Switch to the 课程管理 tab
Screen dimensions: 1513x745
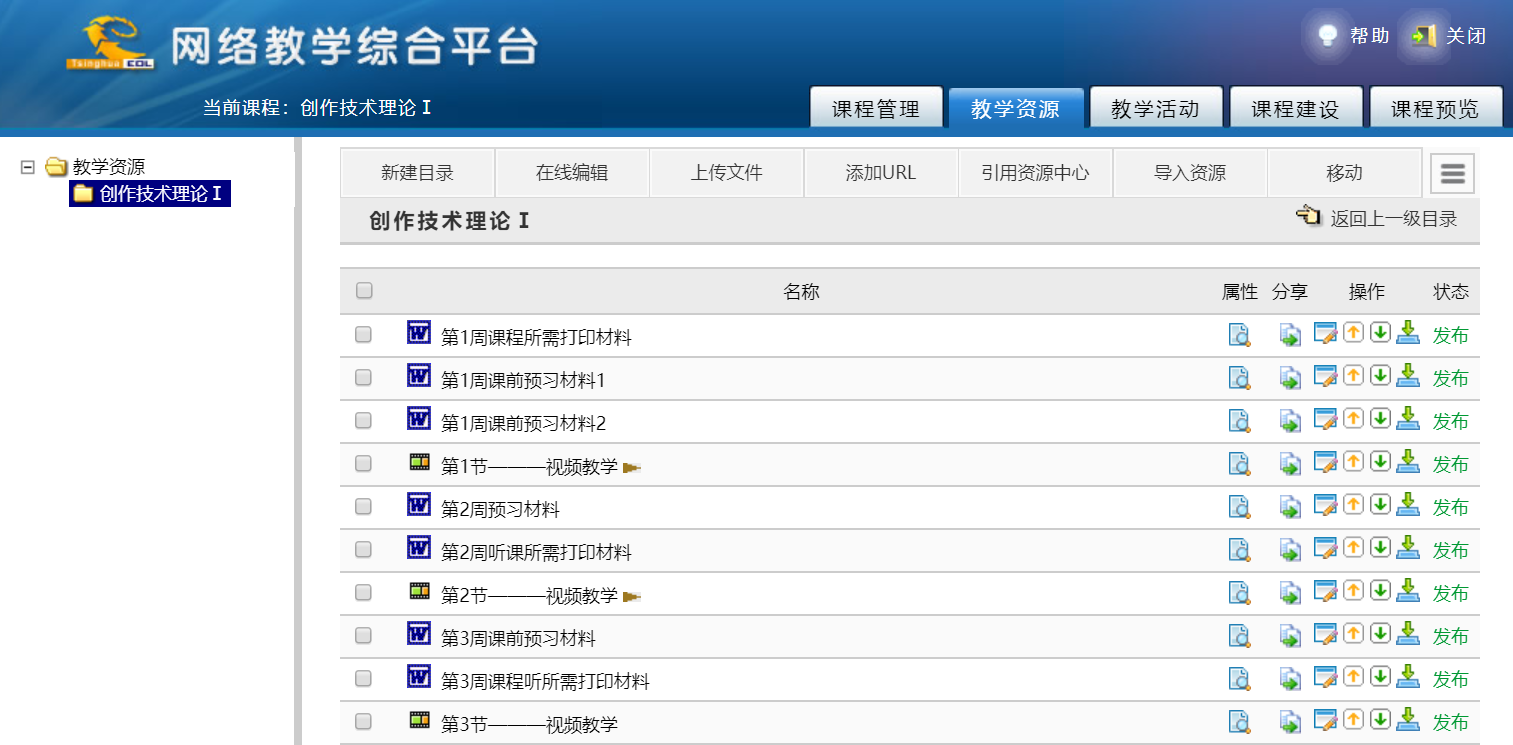(x=876, y=109)
